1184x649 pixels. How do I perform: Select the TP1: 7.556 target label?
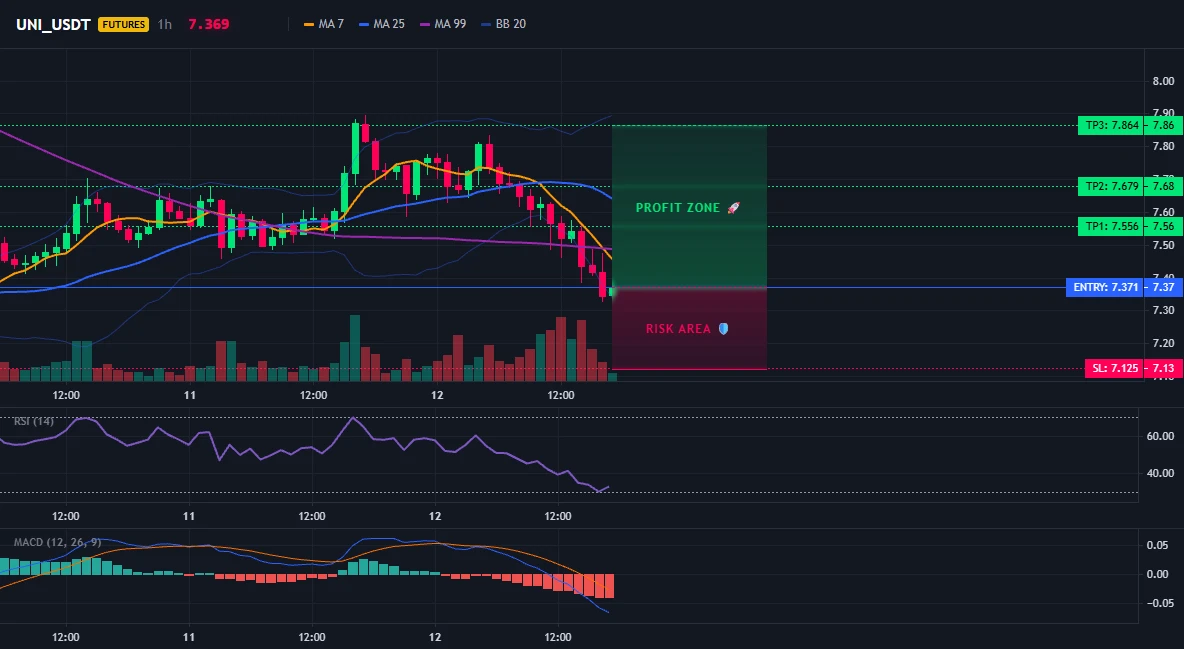coord(1112,227)
